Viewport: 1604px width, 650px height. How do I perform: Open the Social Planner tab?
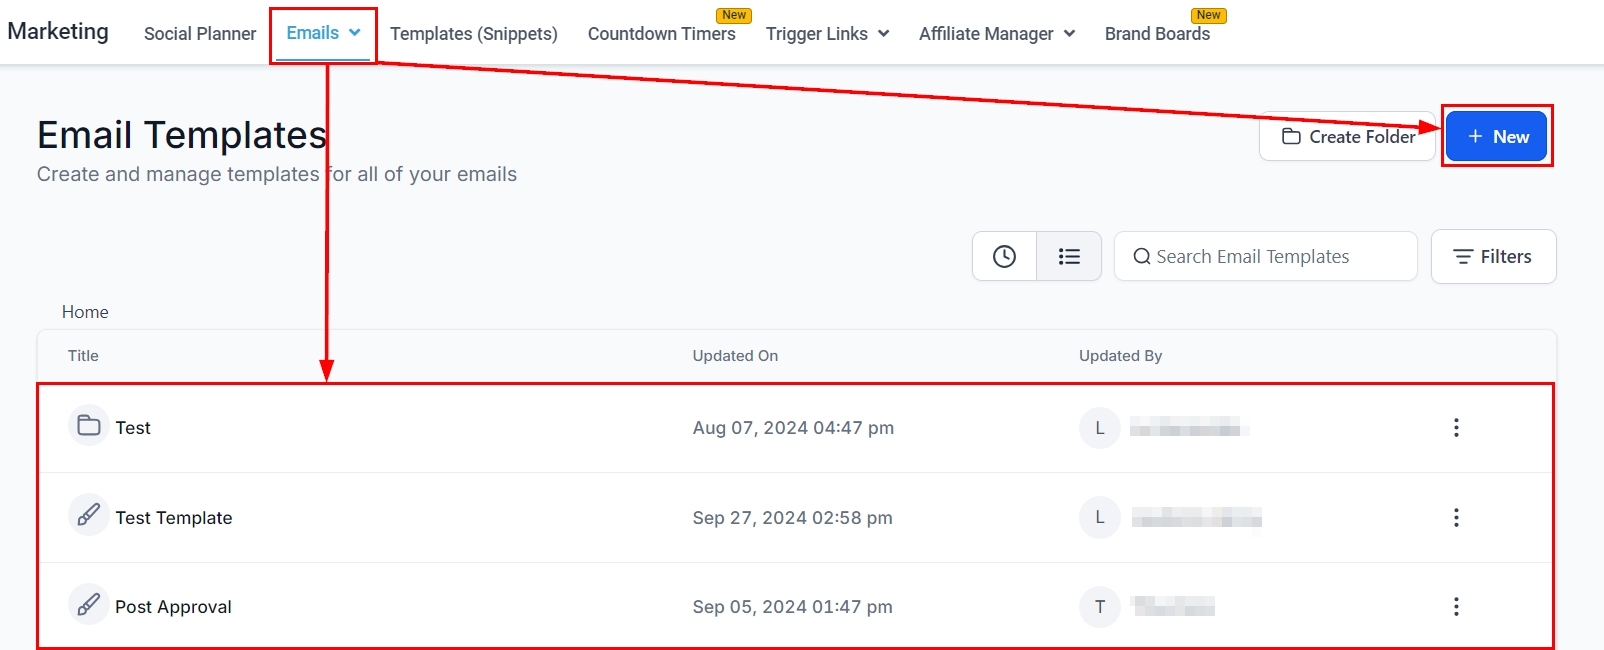(200, 34)
